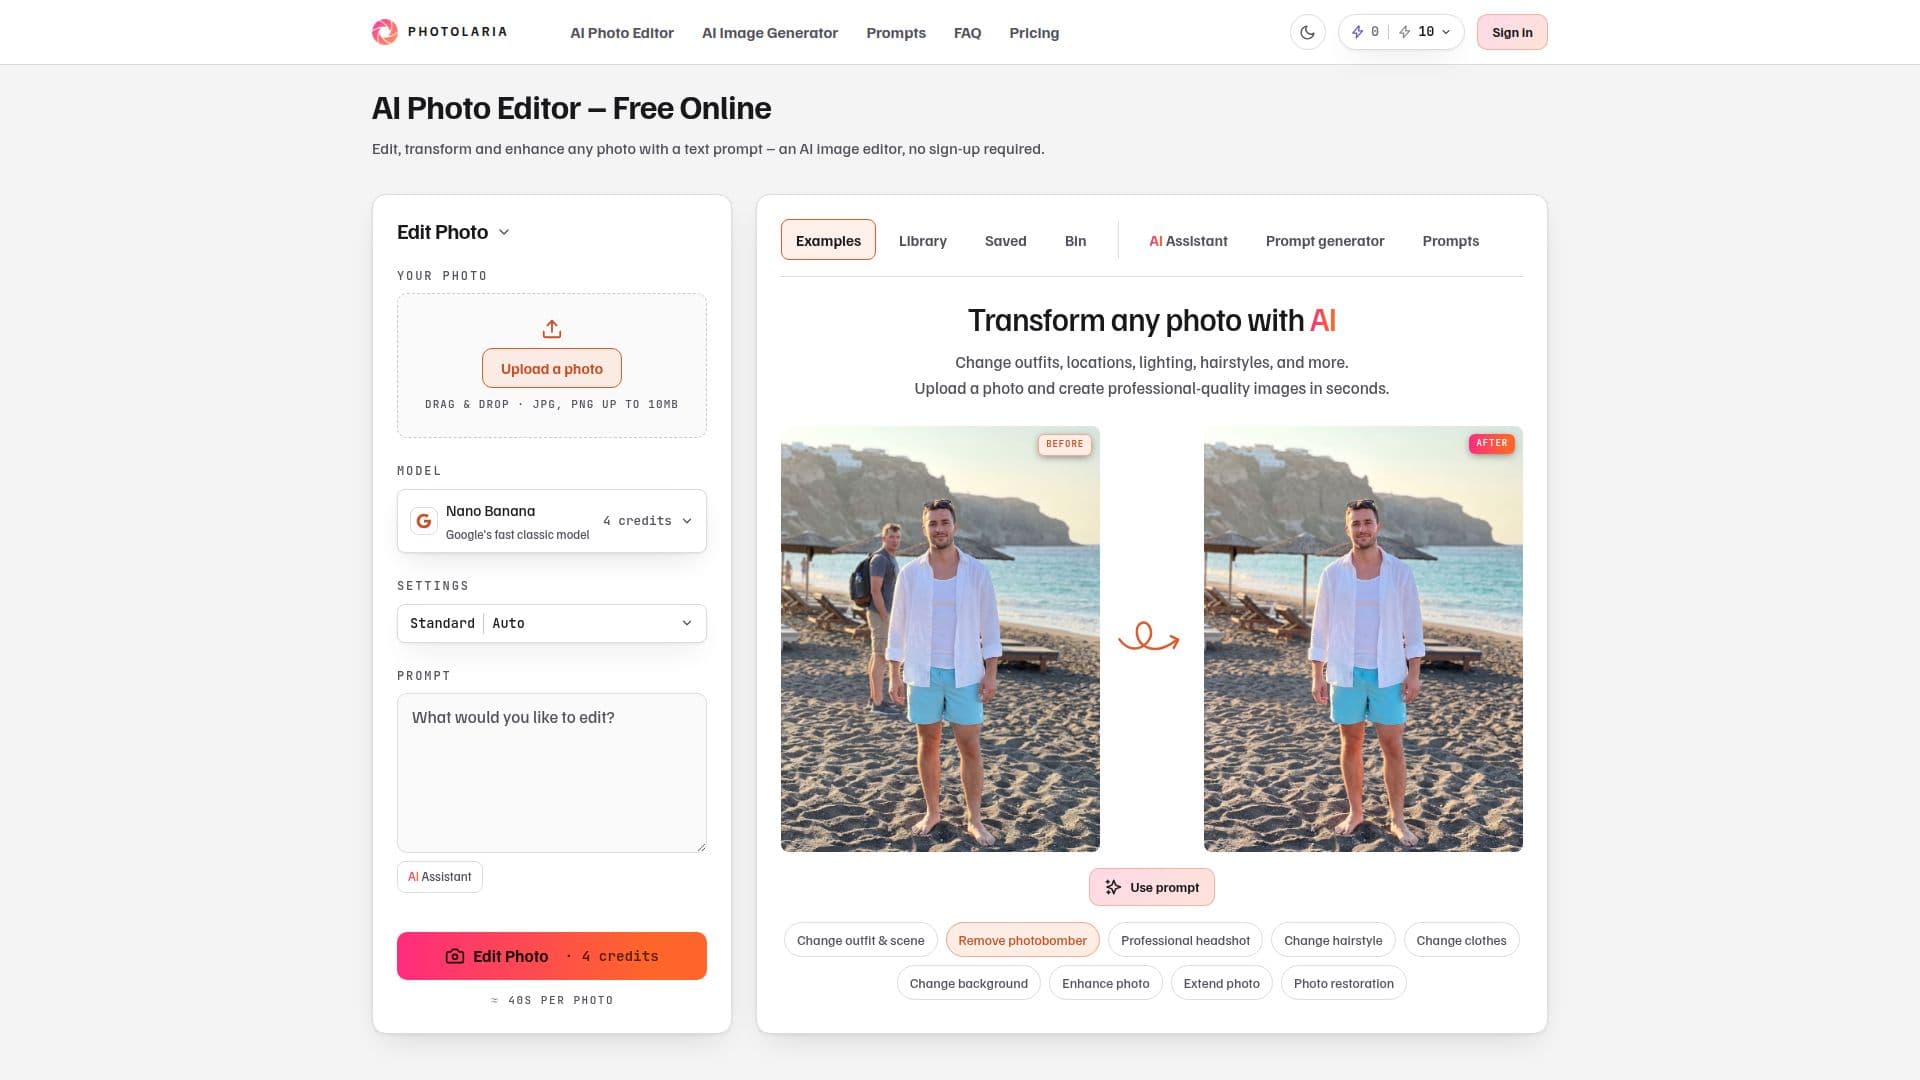Click the AI Assistant button below prompt
The image size is (1920, 1080).
coord(440,877)
